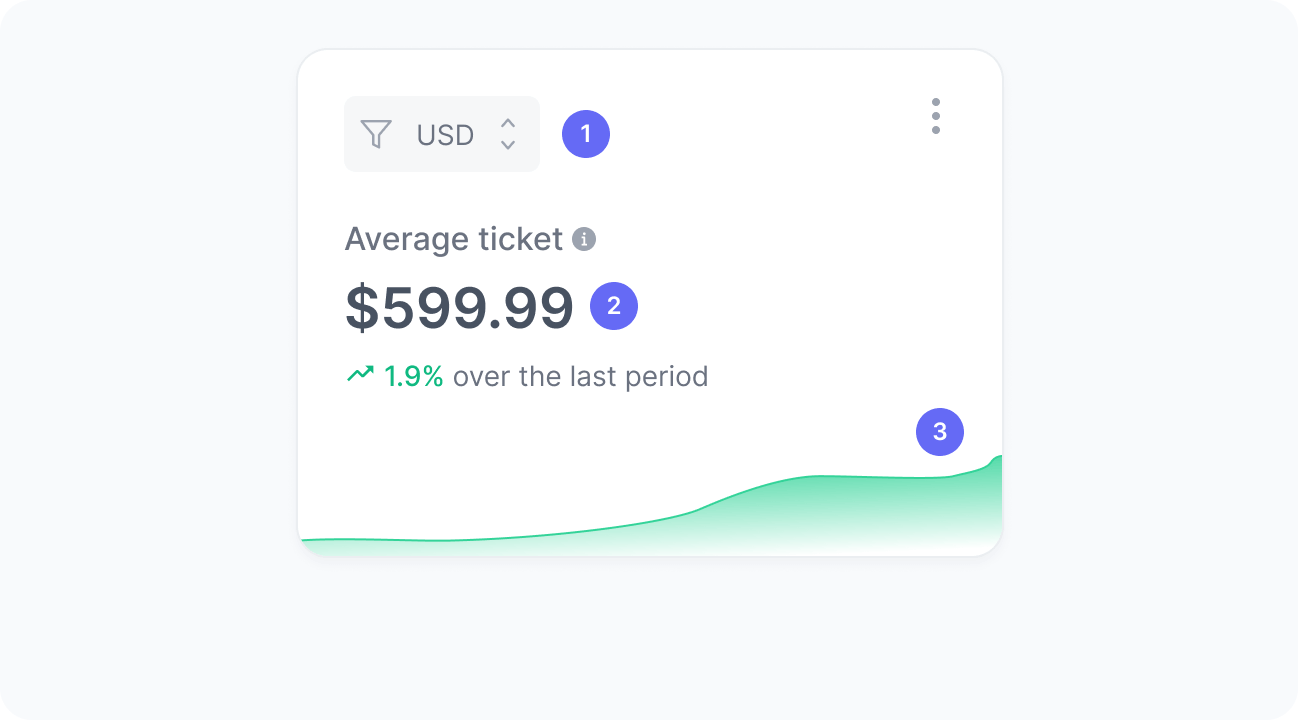This screenshot has height=720, width=1298.
Task: Click the numbered marker 1 badge
Action: coord(586,133)
